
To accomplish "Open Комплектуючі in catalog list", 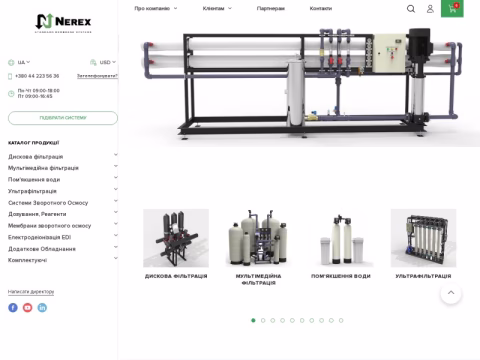I will pyautogui.click(x=27, y=260).
